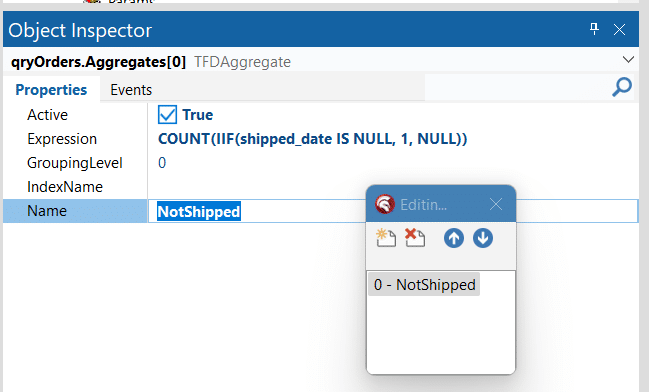
Task: Click the empty IndexName value field
Action: pos(393,187)
